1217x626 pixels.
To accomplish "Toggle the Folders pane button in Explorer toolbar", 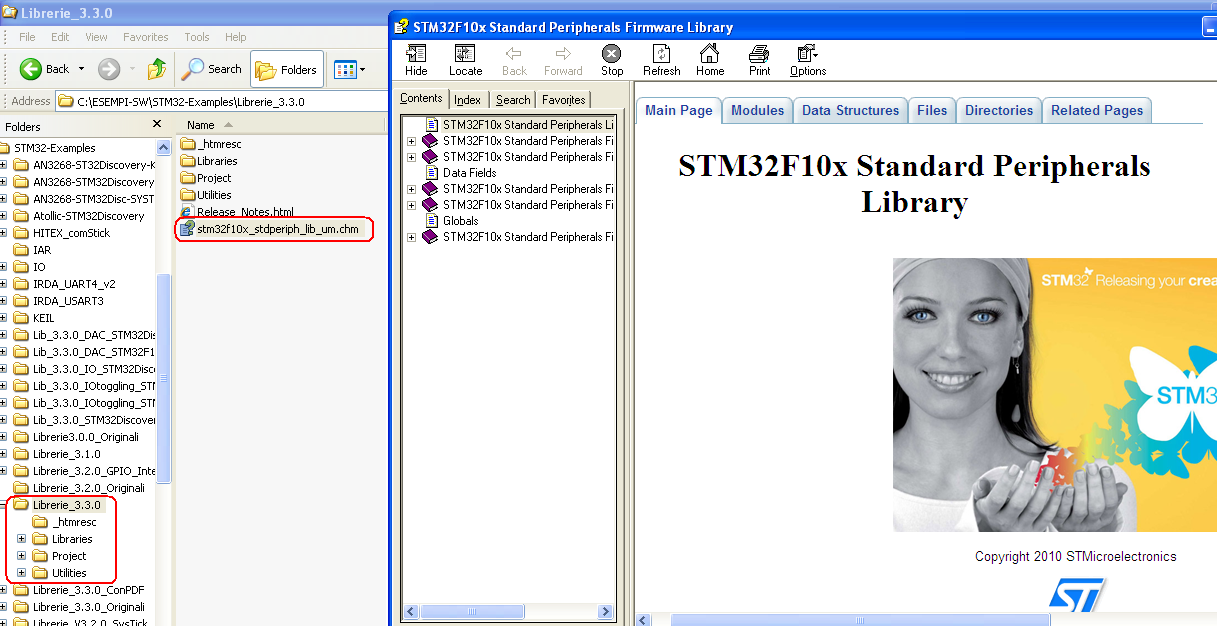I will (x=287, y=69).
